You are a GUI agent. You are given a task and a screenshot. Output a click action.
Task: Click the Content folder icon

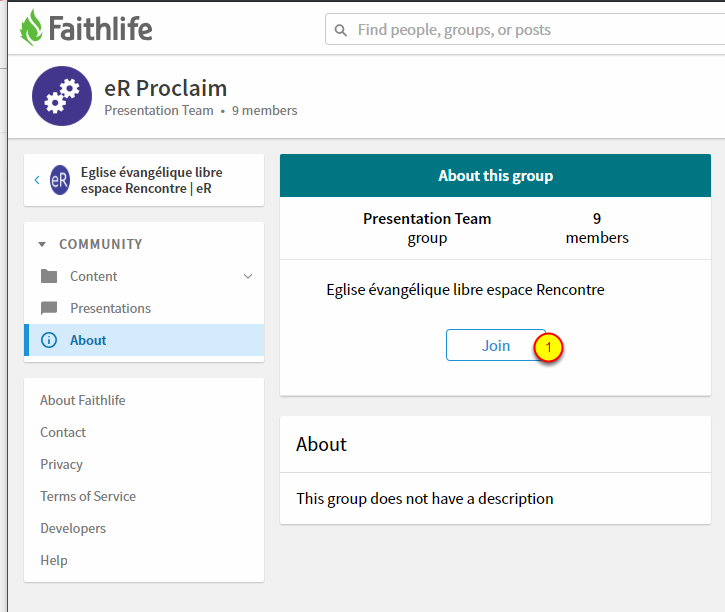pos(49,277)
